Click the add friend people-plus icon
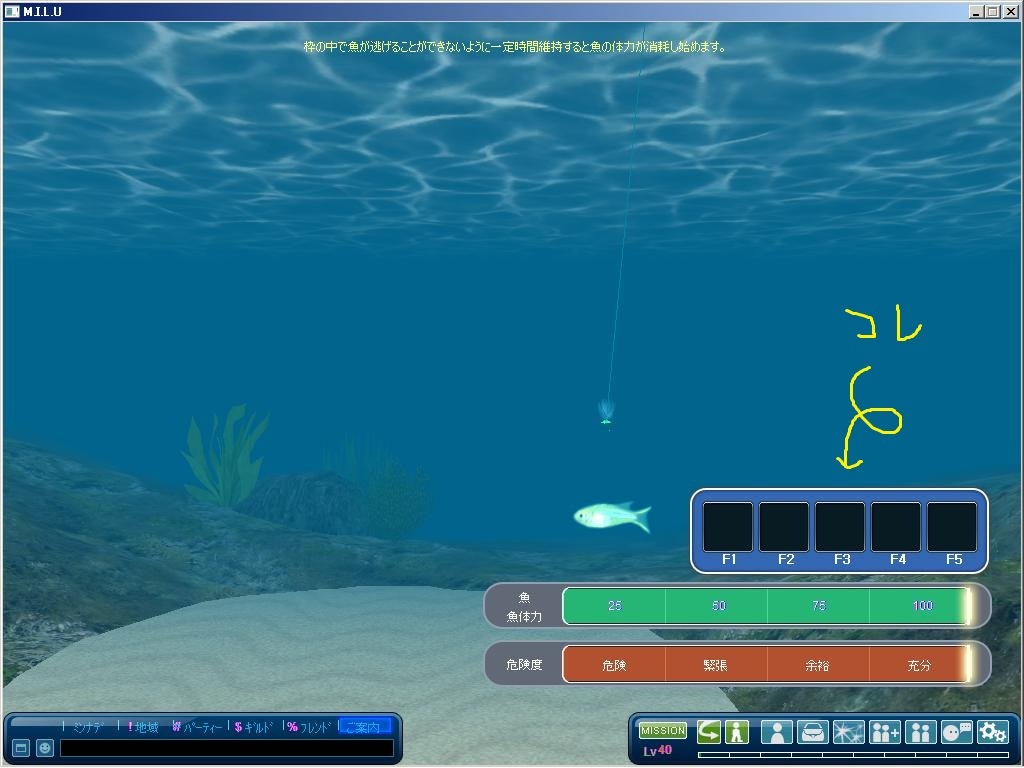The image size is (1024, 768). click(885, 732)
